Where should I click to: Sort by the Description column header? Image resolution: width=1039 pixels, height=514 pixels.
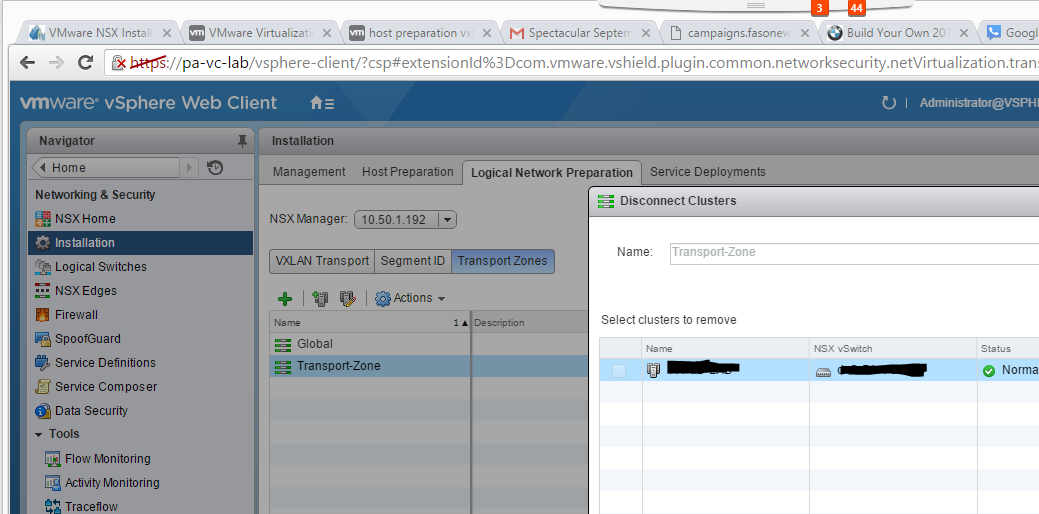[x=530, y=323]
